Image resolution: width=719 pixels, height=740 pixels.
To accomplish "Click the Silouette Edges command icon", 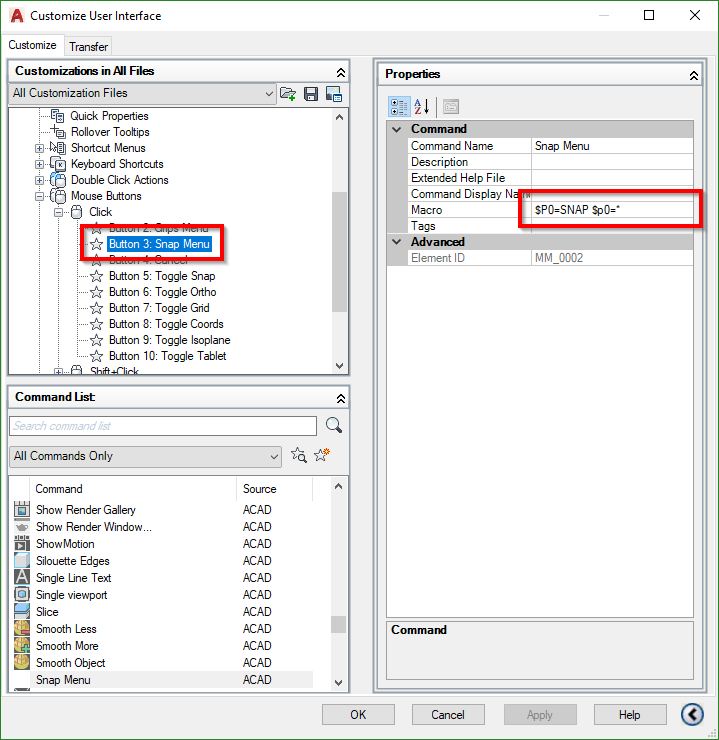I will [22, 561].
